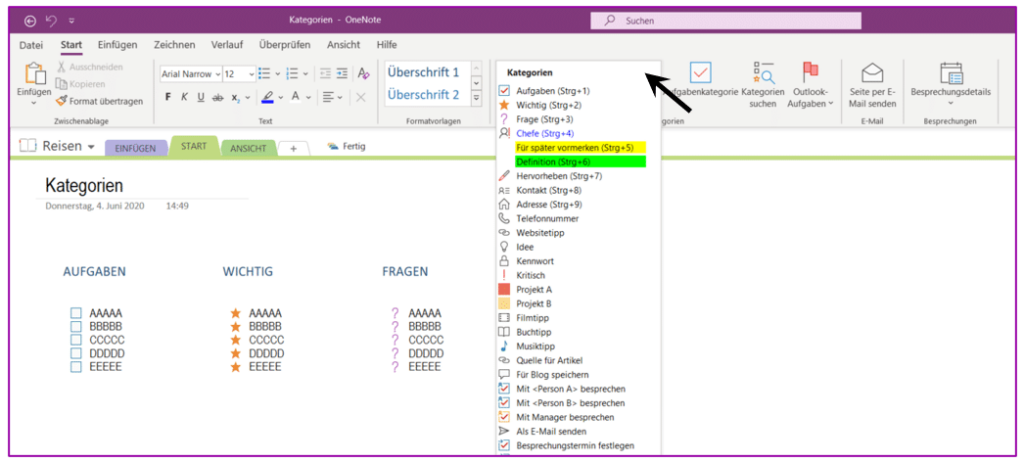The height and width of the screenshot is (462, 1024).
Task: Open the Einfügen paste options arrow
Action: [34, 103]
